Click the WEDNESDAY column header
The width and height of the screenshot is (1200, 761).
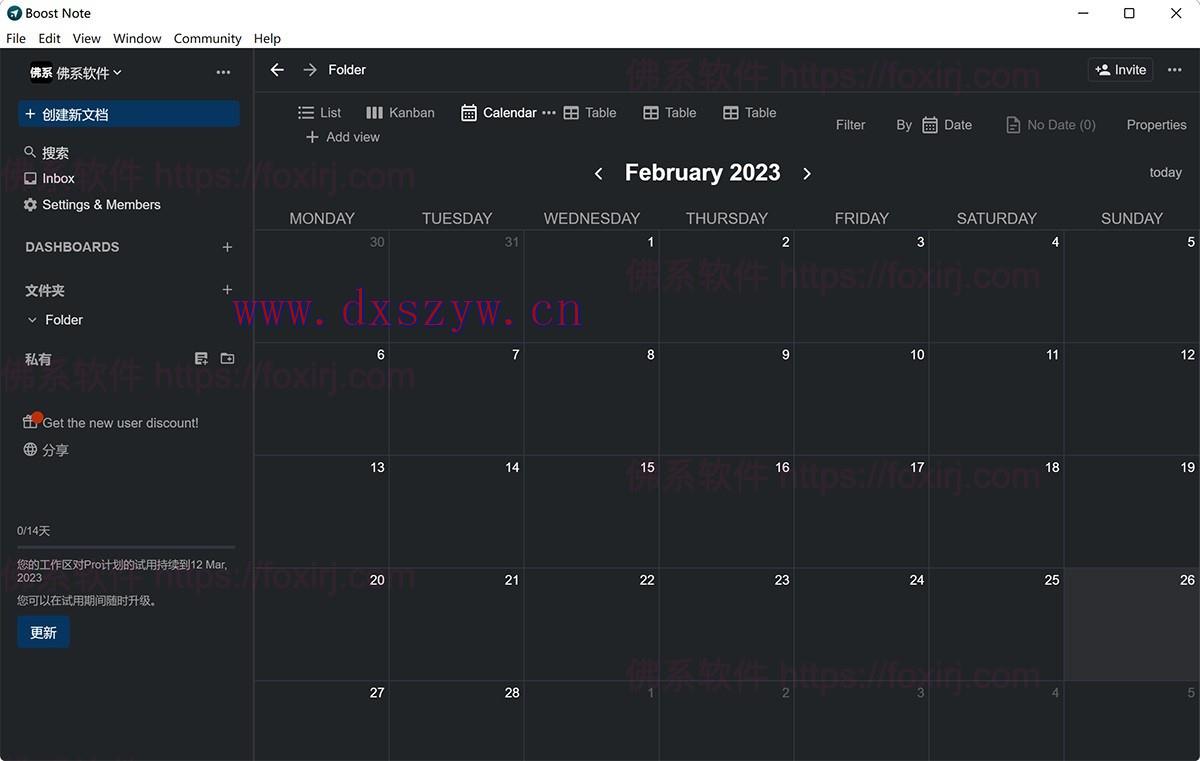(592, 218)
